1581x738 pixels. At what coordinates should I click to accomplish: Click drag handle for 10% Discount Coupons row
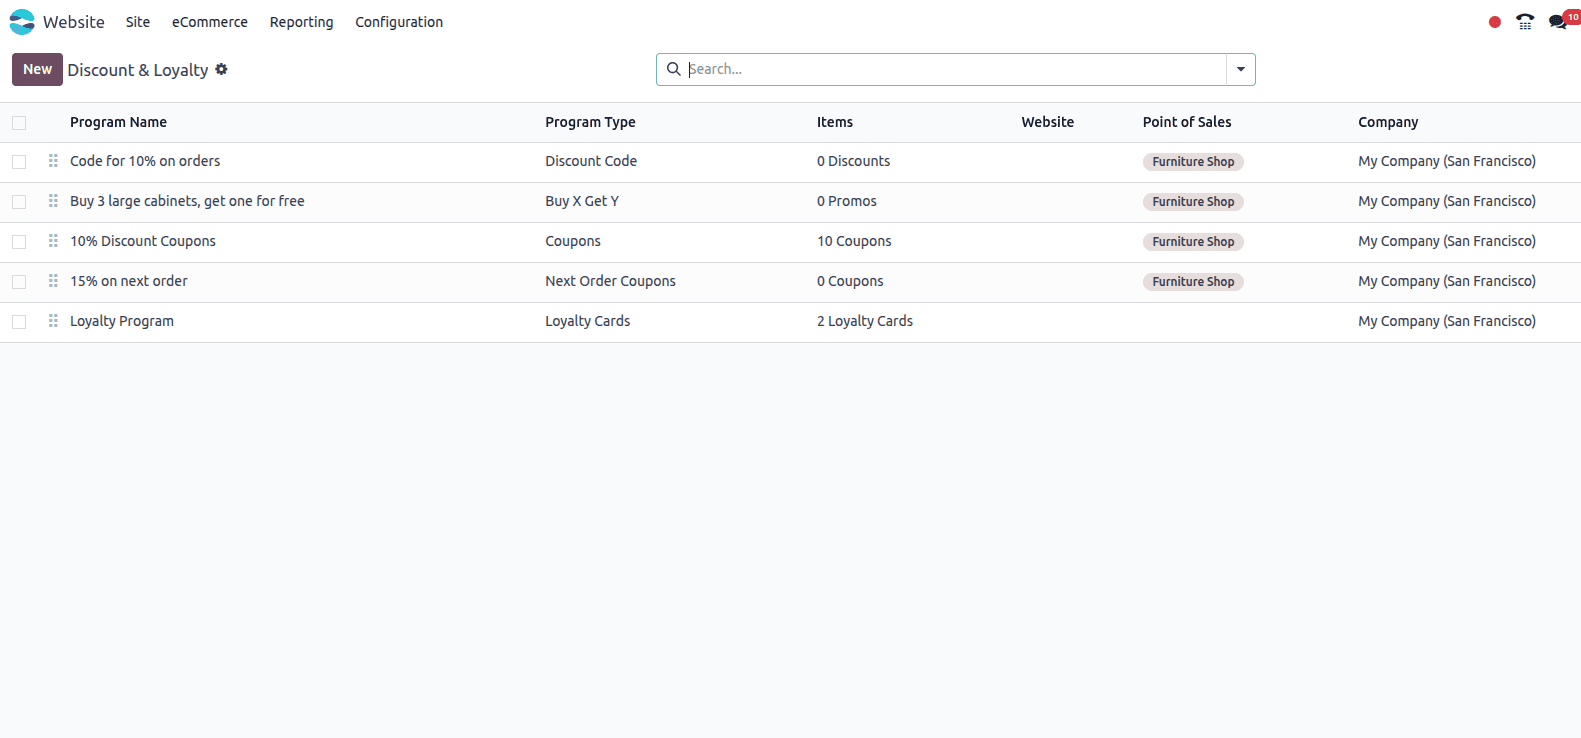click(53, 241)
